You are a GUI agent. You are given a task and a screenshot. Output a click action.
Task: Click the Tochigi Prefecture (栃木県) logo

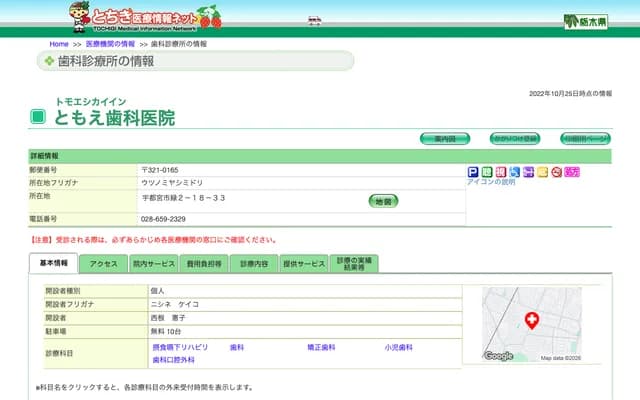(x=586, y=21)
